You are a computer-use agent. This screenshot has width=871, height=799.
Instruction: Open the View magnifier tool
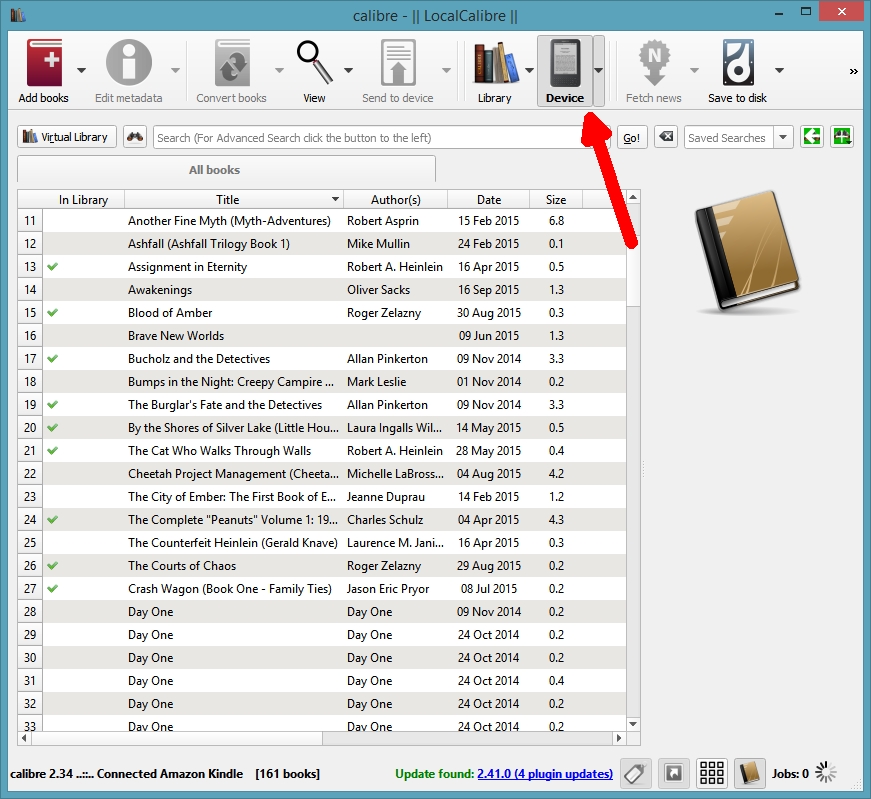[314, 62]
